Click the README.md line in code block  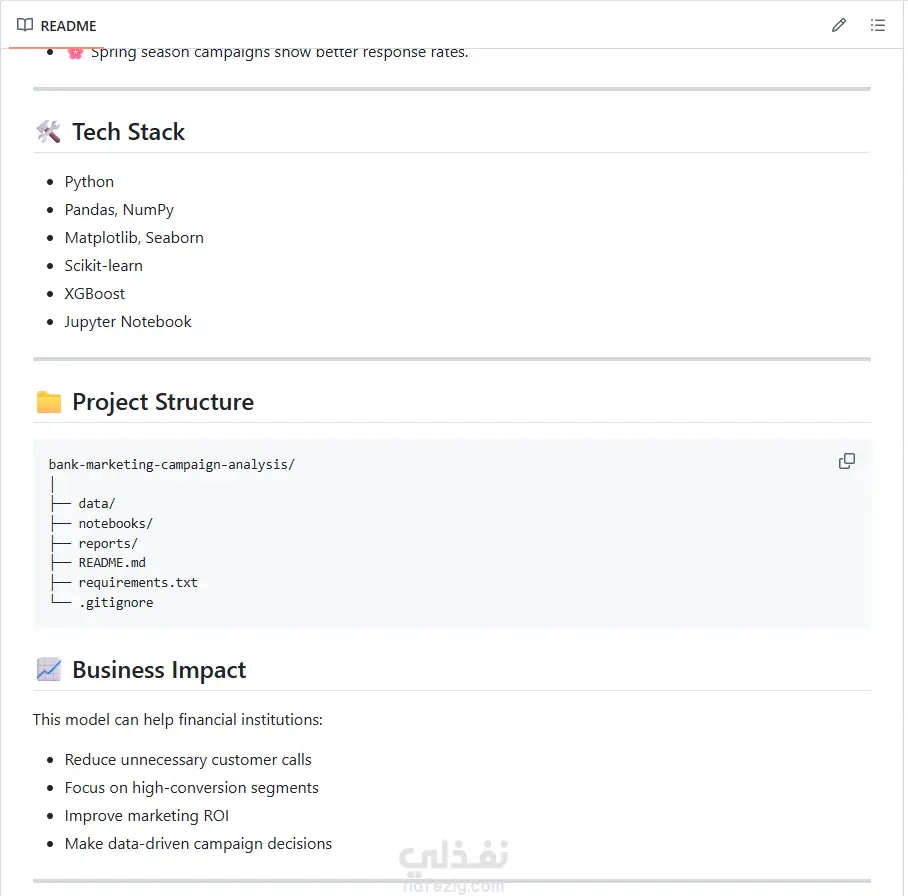(x=112, y=563)
